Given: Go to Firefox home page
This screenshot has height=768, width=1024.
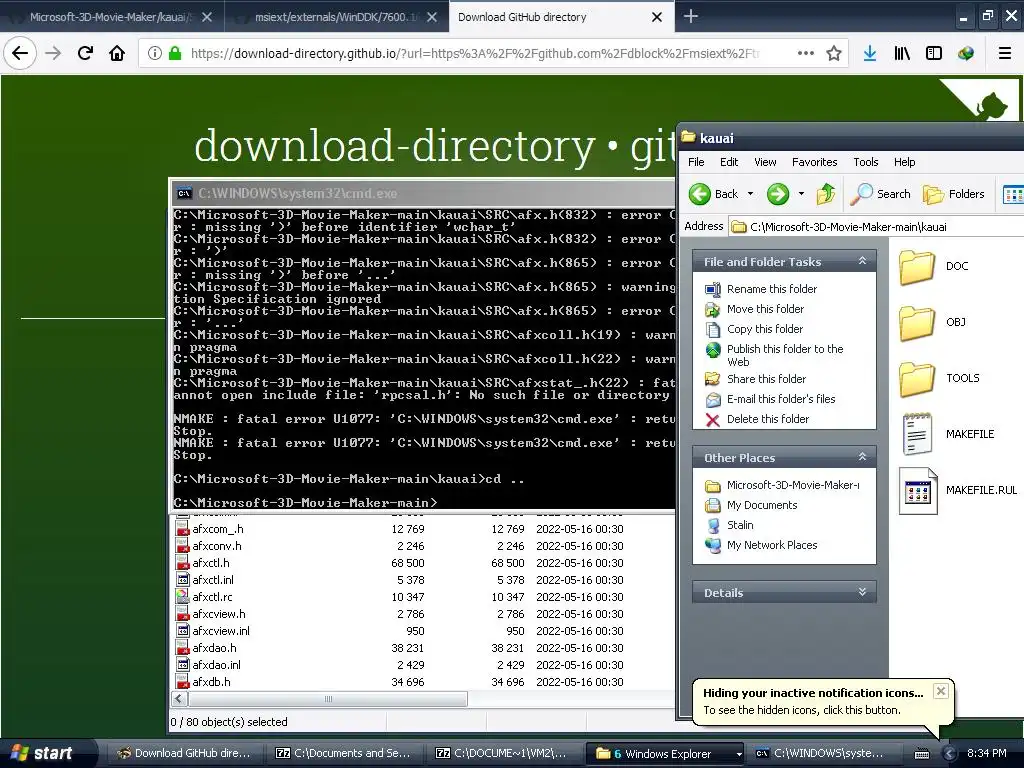Looking at the screenshot, I should pos(117,54).
